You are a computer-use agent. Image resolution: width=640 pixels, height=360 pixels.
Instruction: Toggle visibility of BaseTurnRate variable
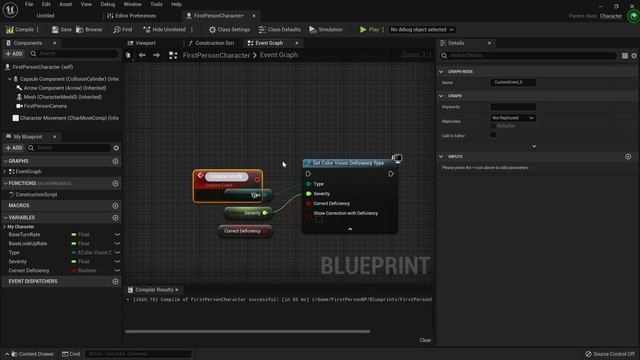[x=117, y=234]
